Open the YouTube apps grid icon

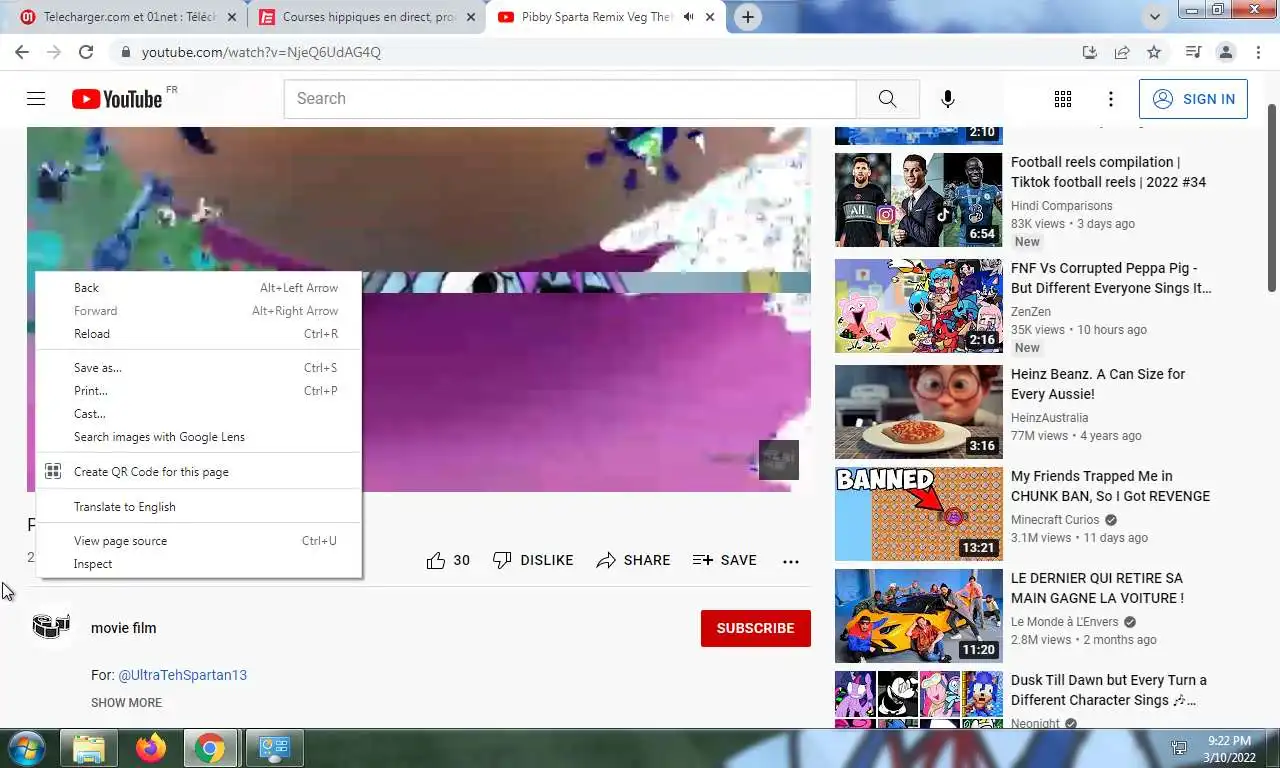[1063, 99]
